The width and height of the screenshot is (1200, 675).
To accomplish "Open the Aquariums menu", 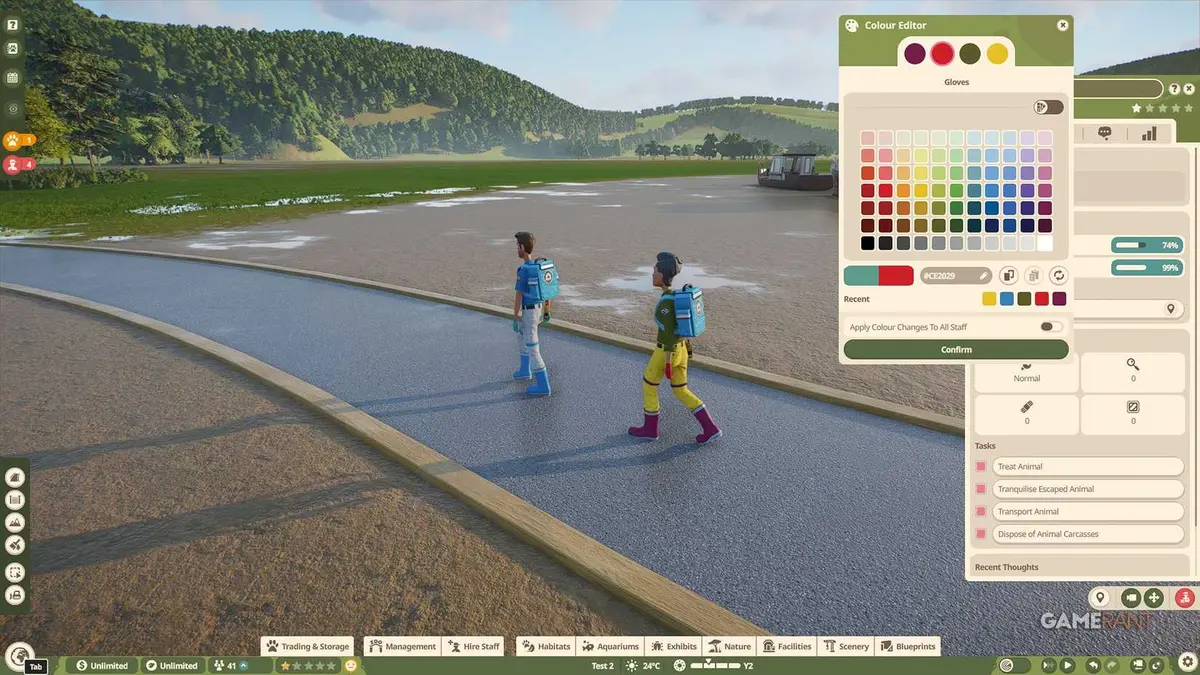I will (610, 646).
